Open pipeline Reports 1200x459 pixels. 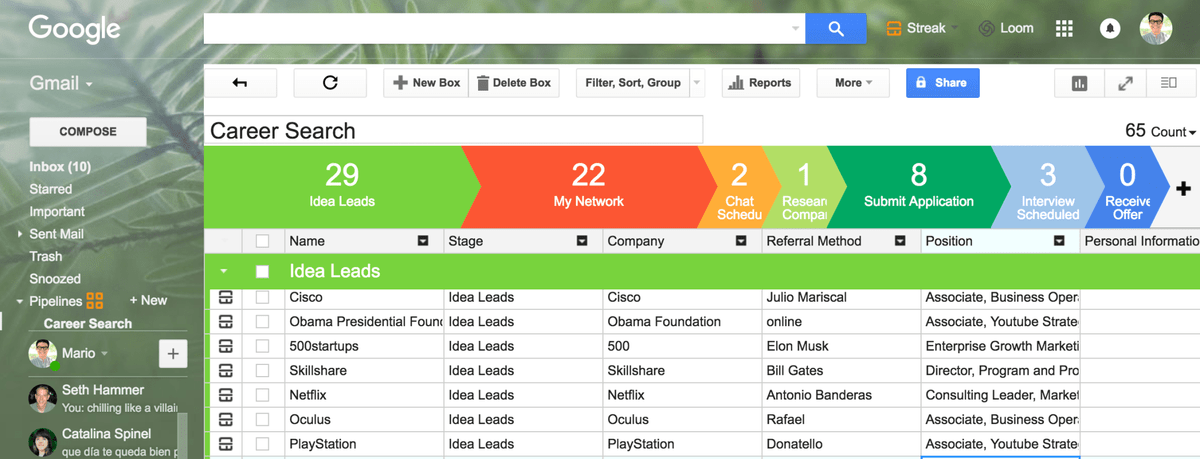pyautogui.click(x=760, y=83)
